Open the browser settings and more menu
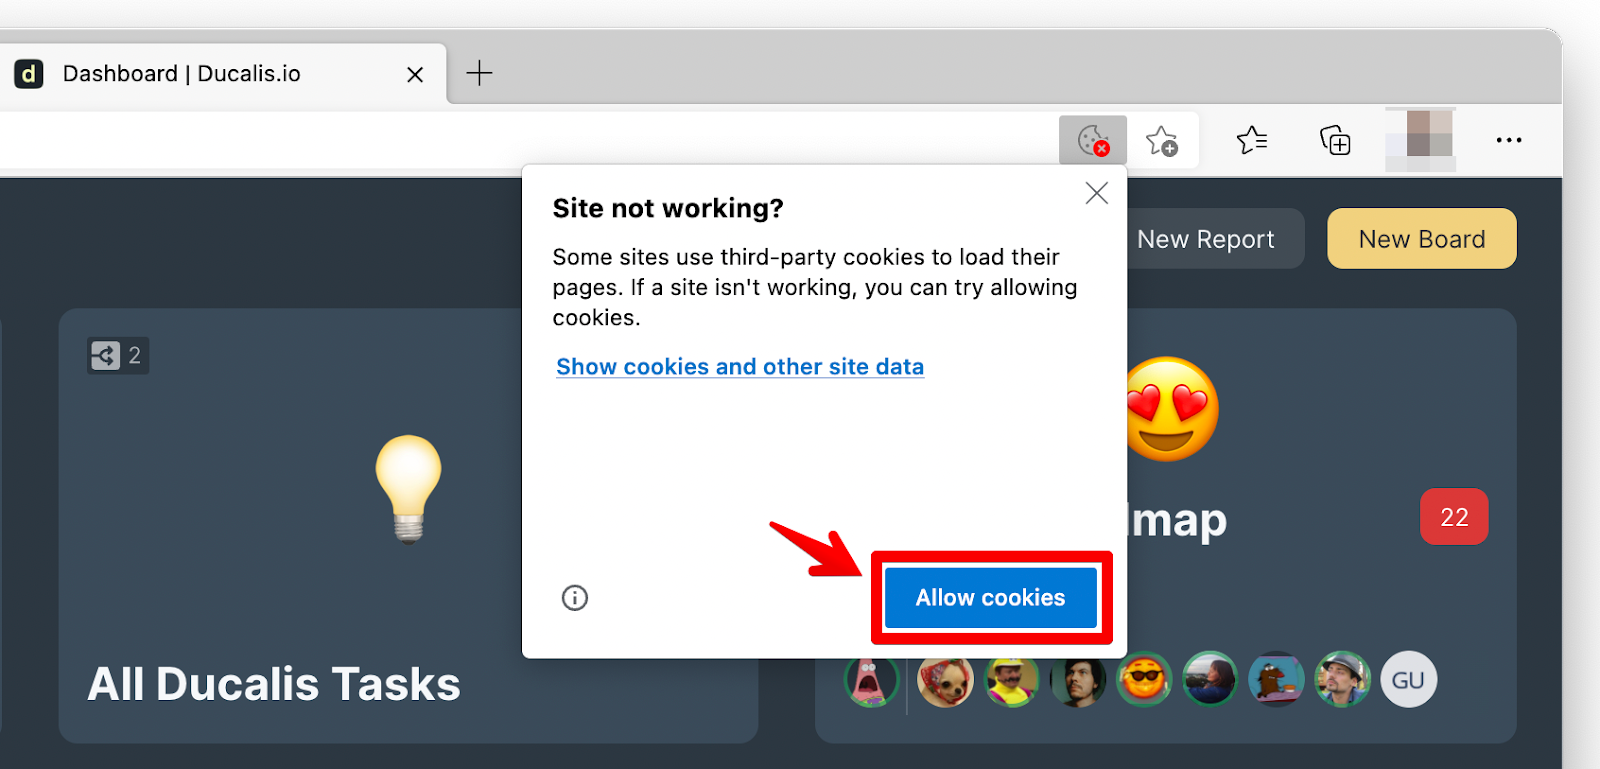 pos(1509,140)
